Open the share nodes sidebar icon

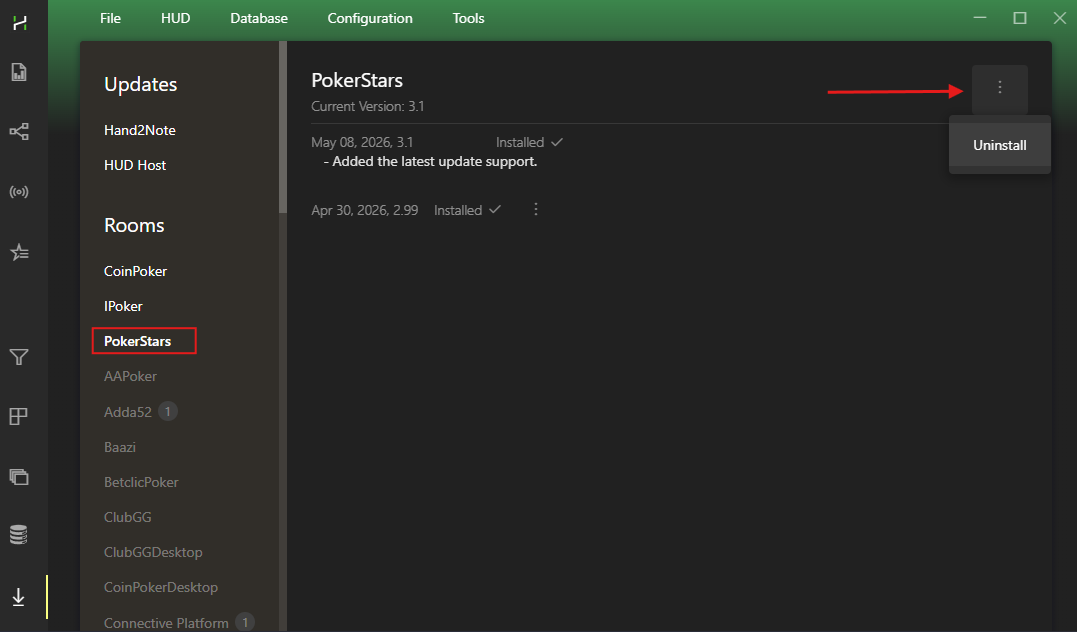point(19,131)
